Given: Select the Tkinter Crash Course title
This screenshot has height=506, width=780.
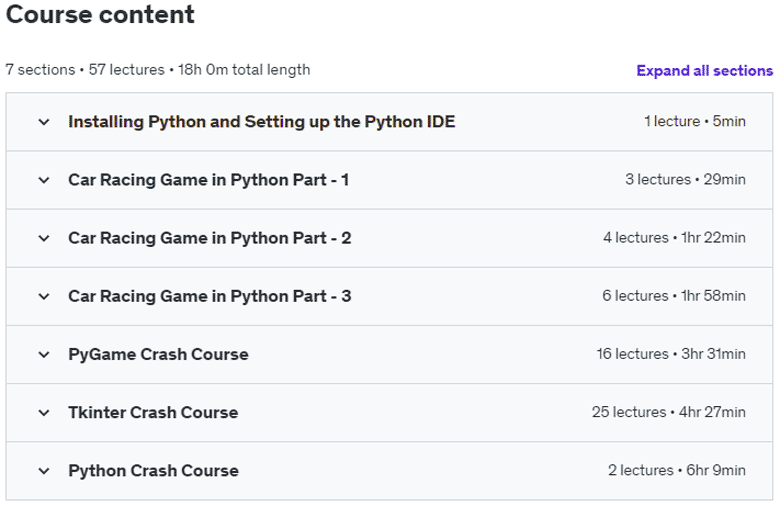Looking at the screenshot, I should [x=153, y=412].
